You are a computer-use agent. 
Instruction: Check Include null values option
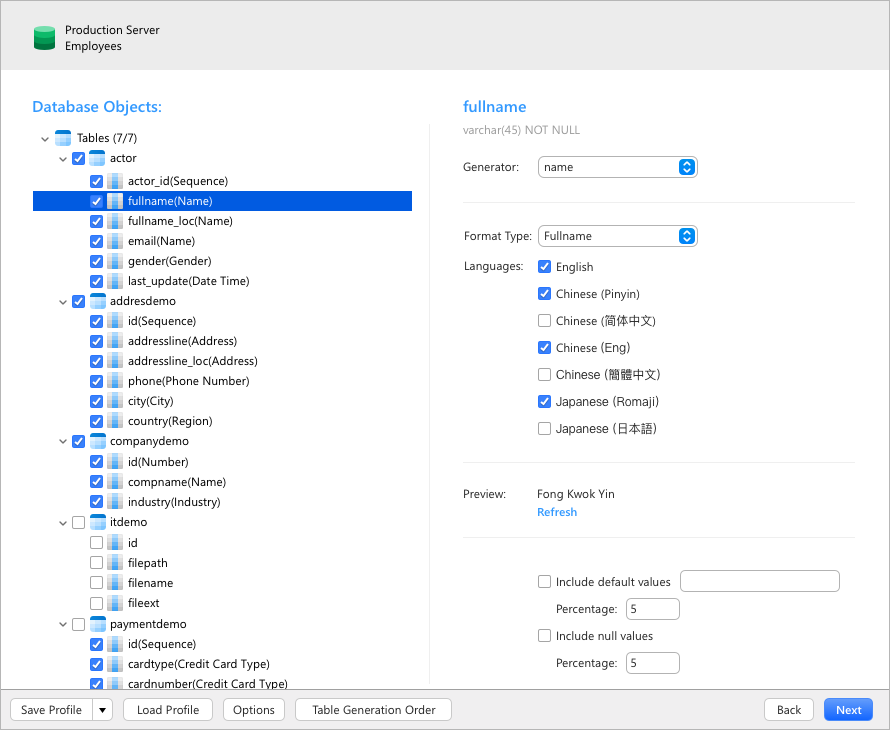544,636
